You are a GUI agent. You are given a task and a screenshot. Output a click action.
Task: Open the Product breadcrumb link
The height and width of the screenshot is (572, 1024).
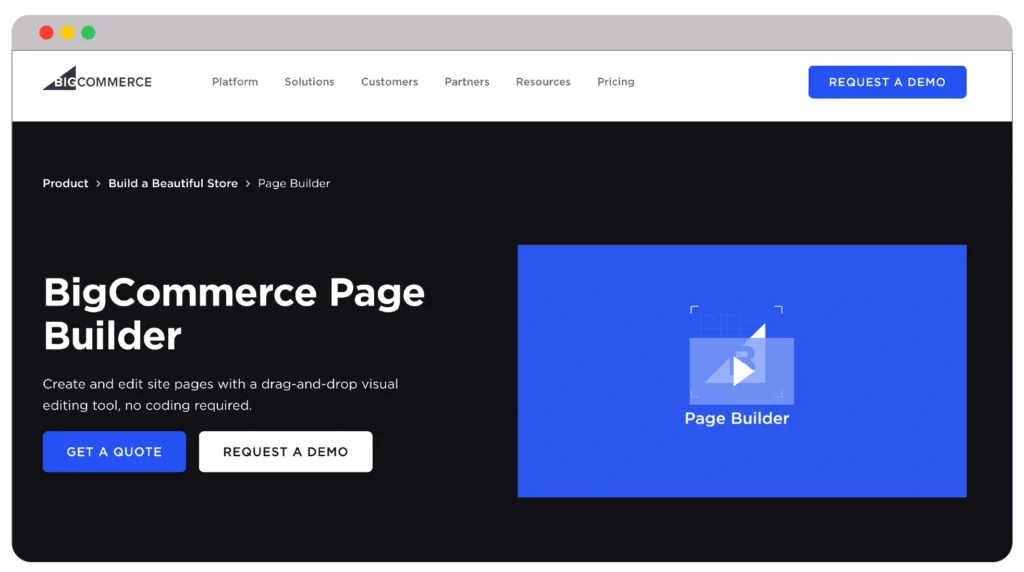click(65, 183)
